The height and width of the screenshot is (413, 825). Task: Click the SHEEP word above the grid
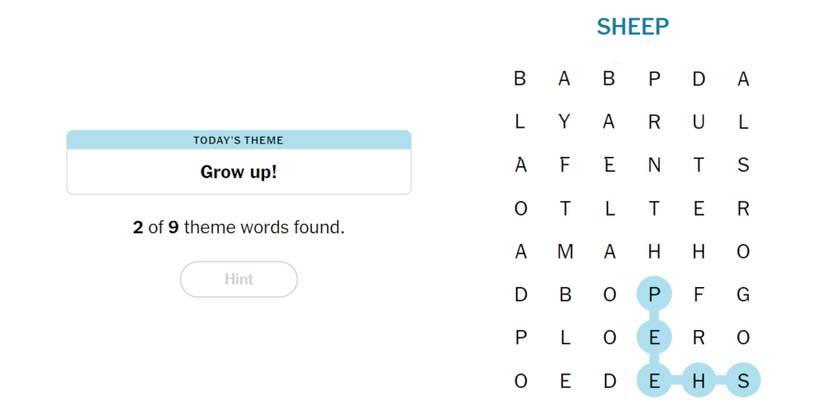(632, 27)
